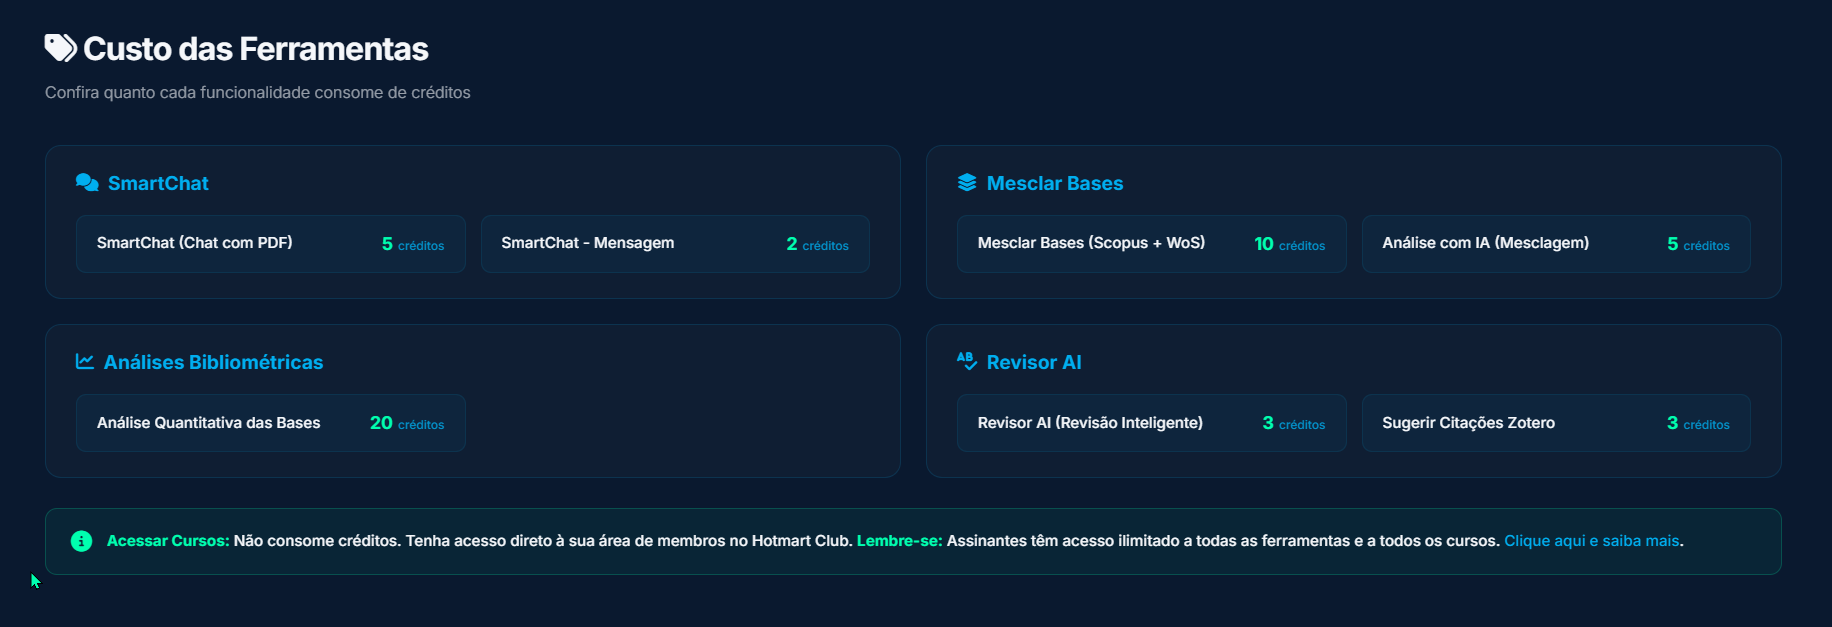Click the Análise Quantitativa das Bases card

point(270,423)
